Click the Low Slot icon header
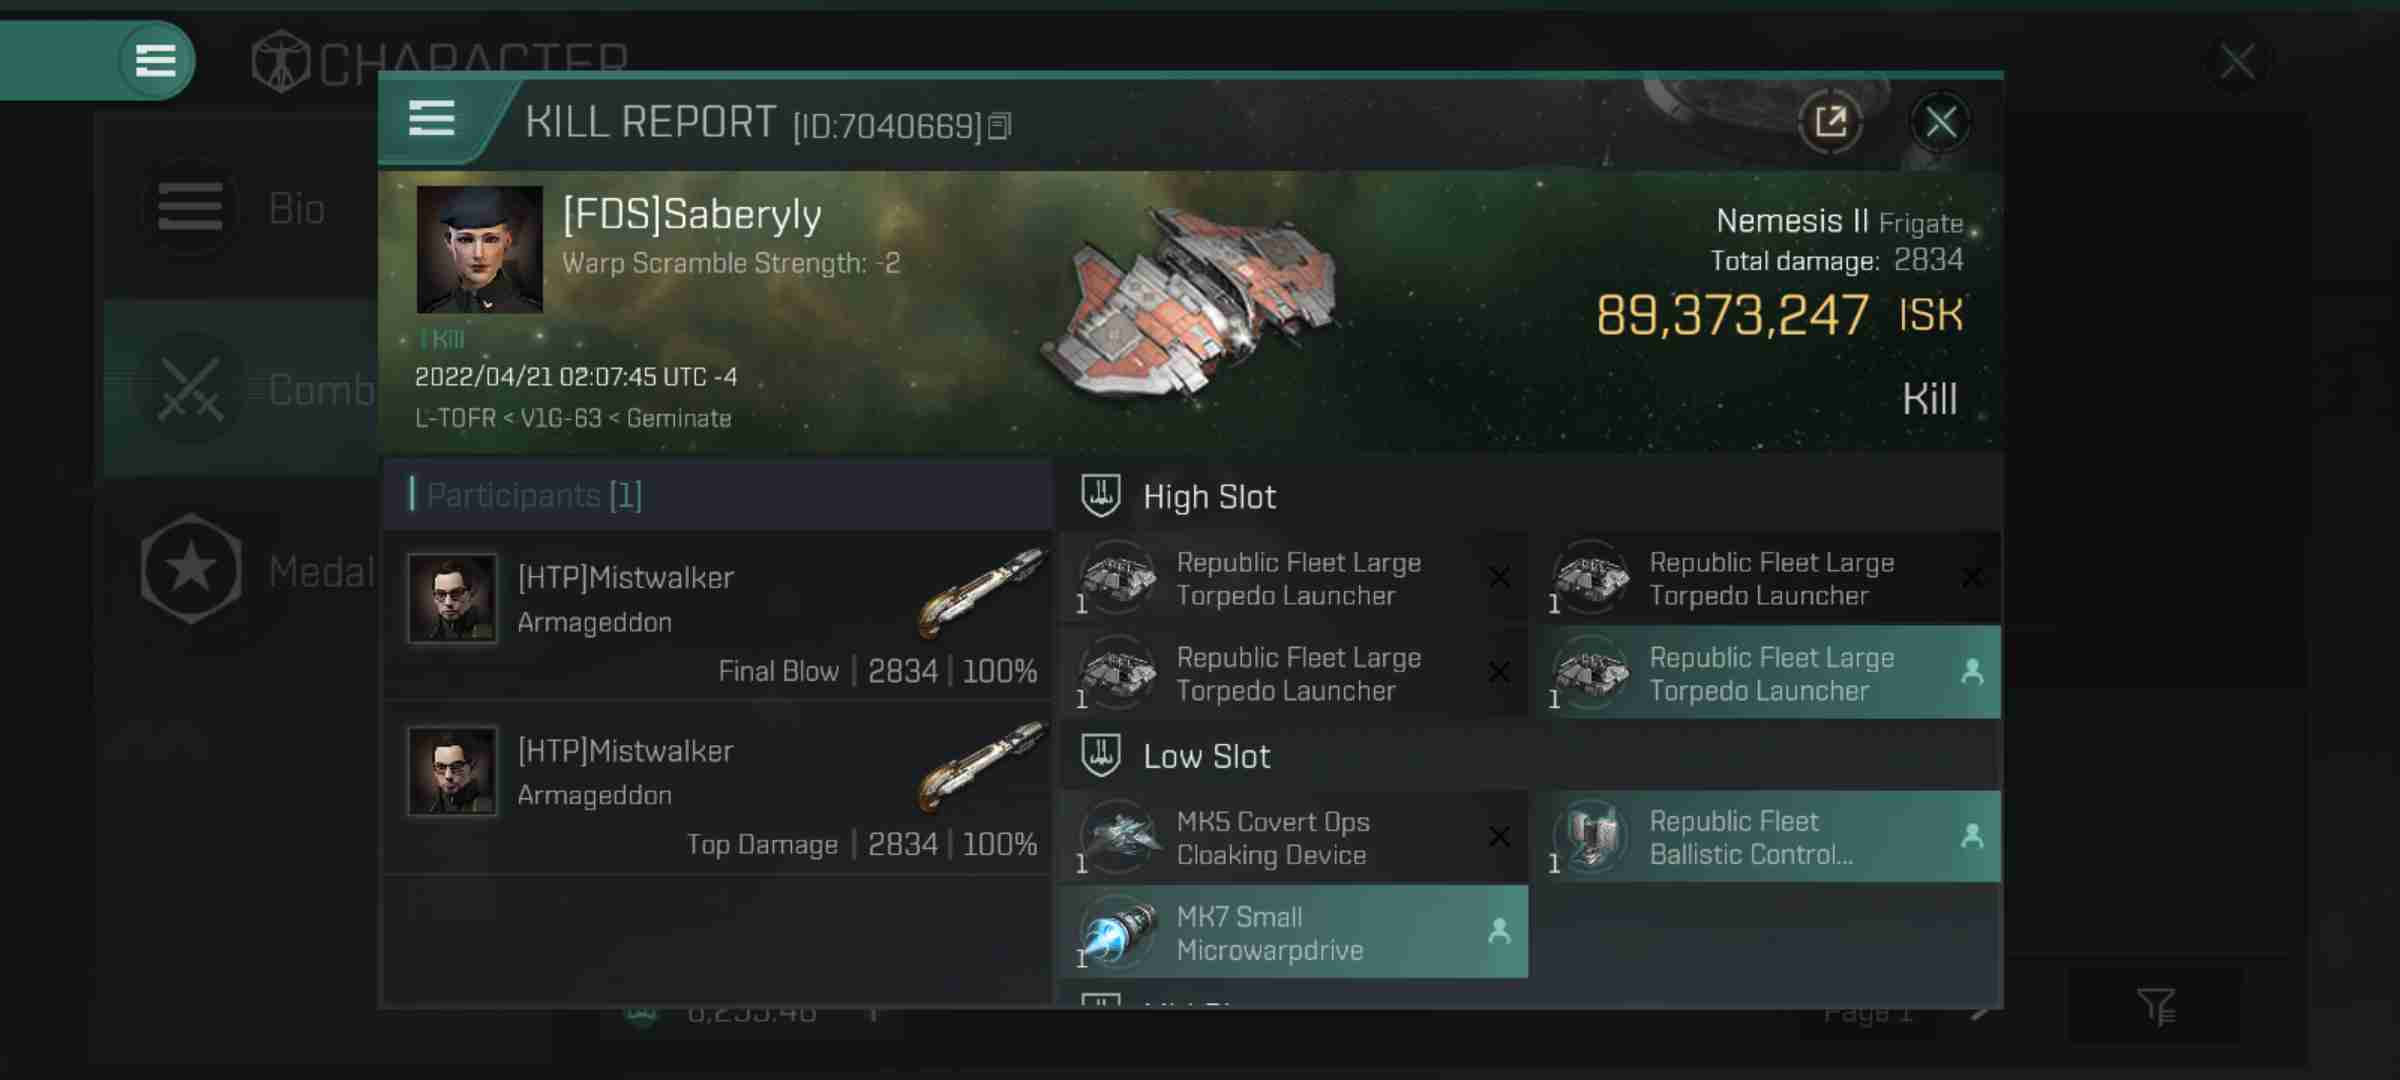The width and height of the screenshot is (2400, 1080). tap(1102, 754)
